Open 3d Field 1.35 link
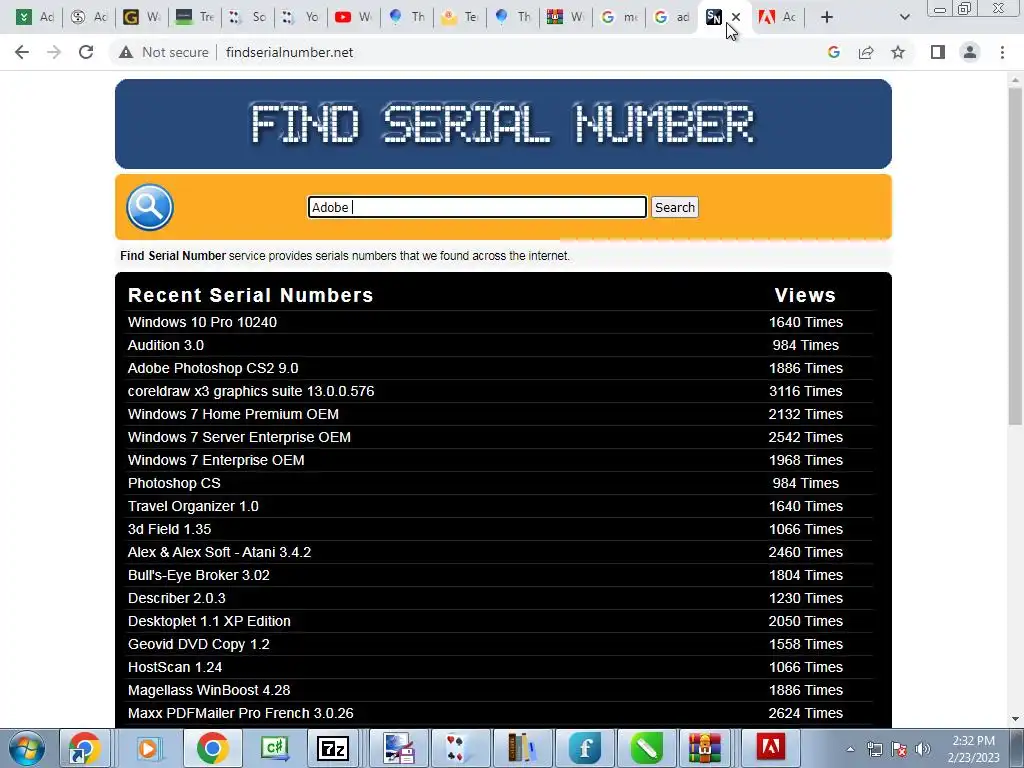Screen dimensions: 1024x768 point(169,529)
